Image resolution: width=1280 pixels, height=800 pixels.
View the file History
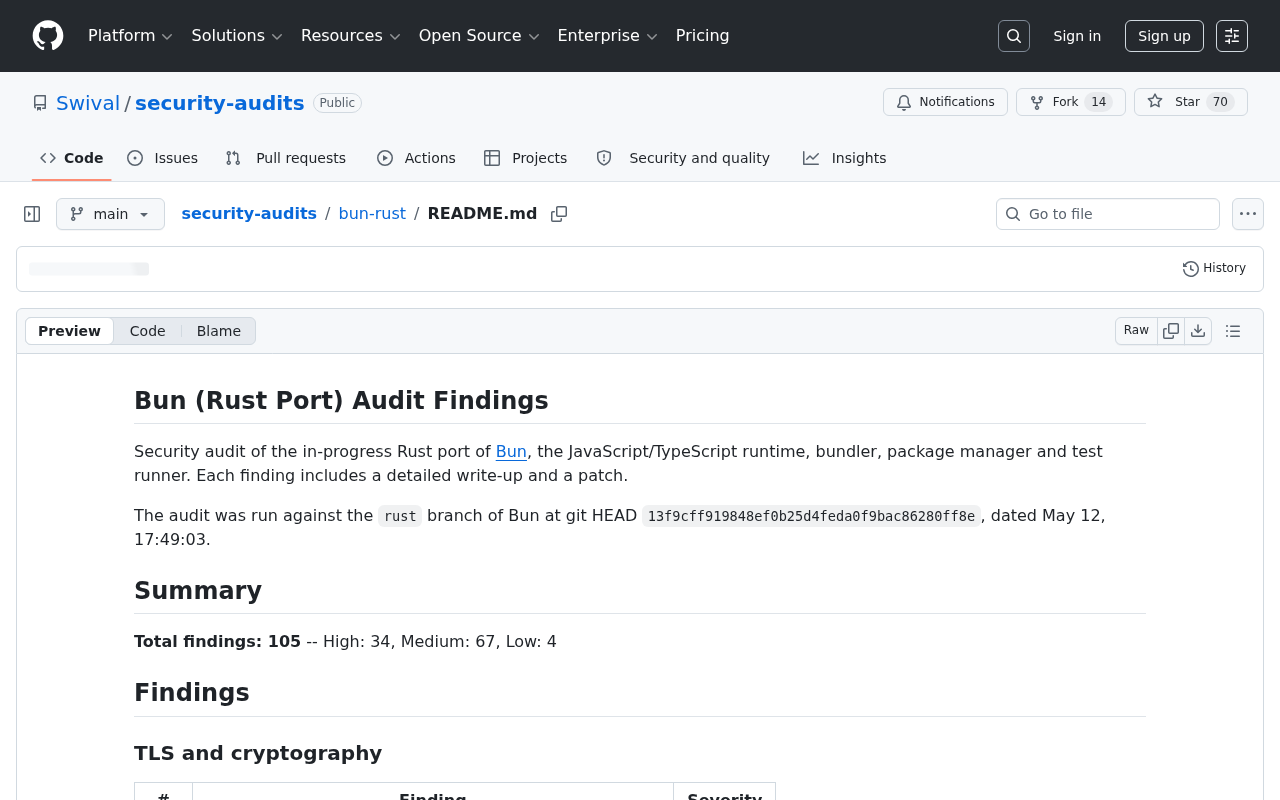click(x=1214, y=268)
